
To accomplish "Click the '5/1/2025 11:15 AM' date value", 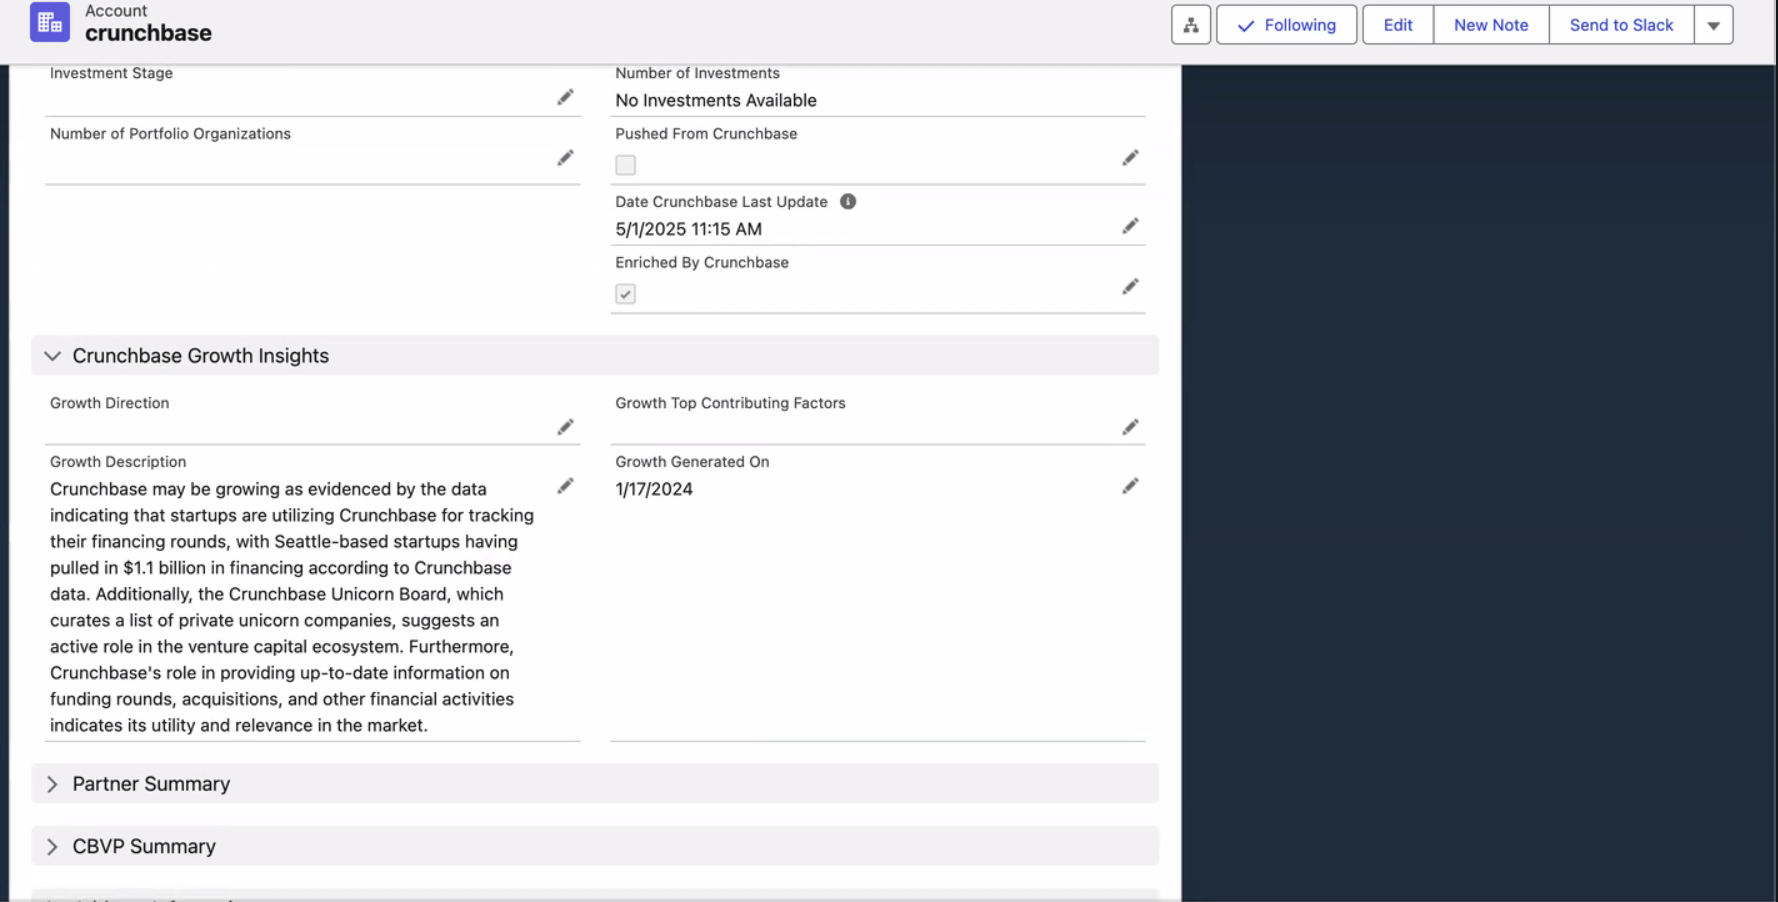I will pos(689,229).
